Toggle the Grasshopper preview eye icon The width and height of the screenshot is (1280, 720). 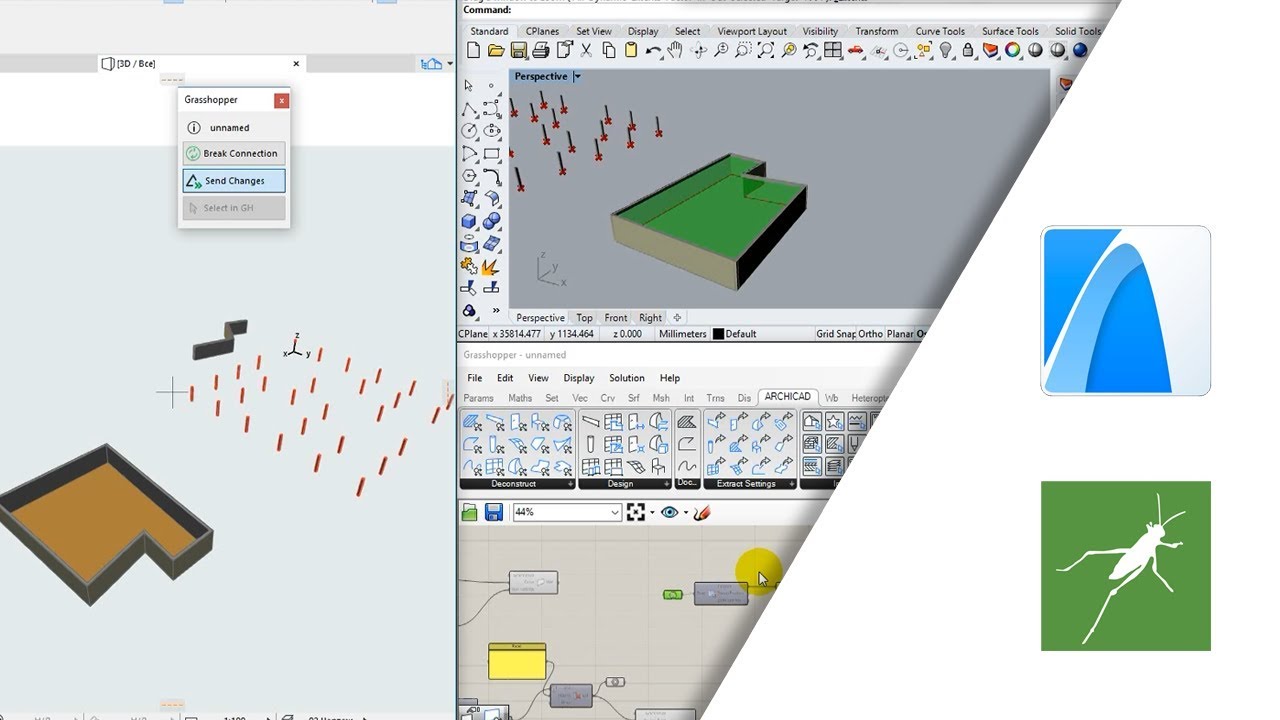669,512
